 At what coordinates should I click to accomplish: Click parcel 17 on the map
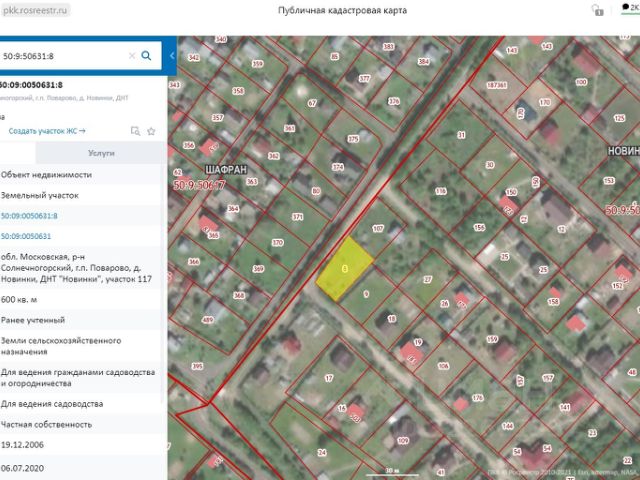click(329, 378)
